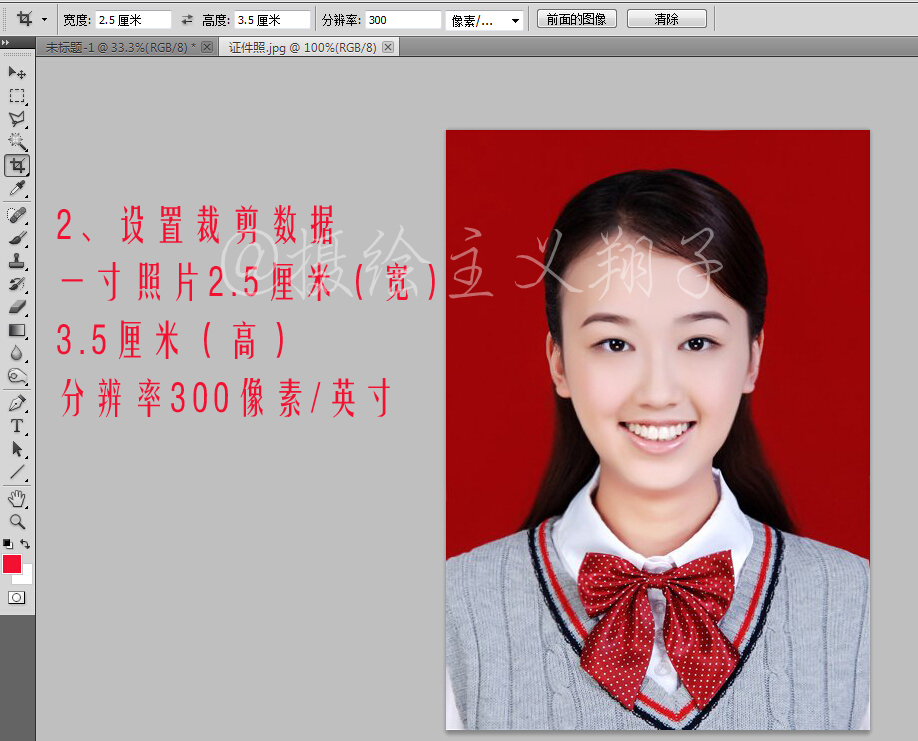The height and width of the screenshot is (741, 918).
Task: Expand the collapsed toolbox with double arrows
Action: [x=6, y=44]
